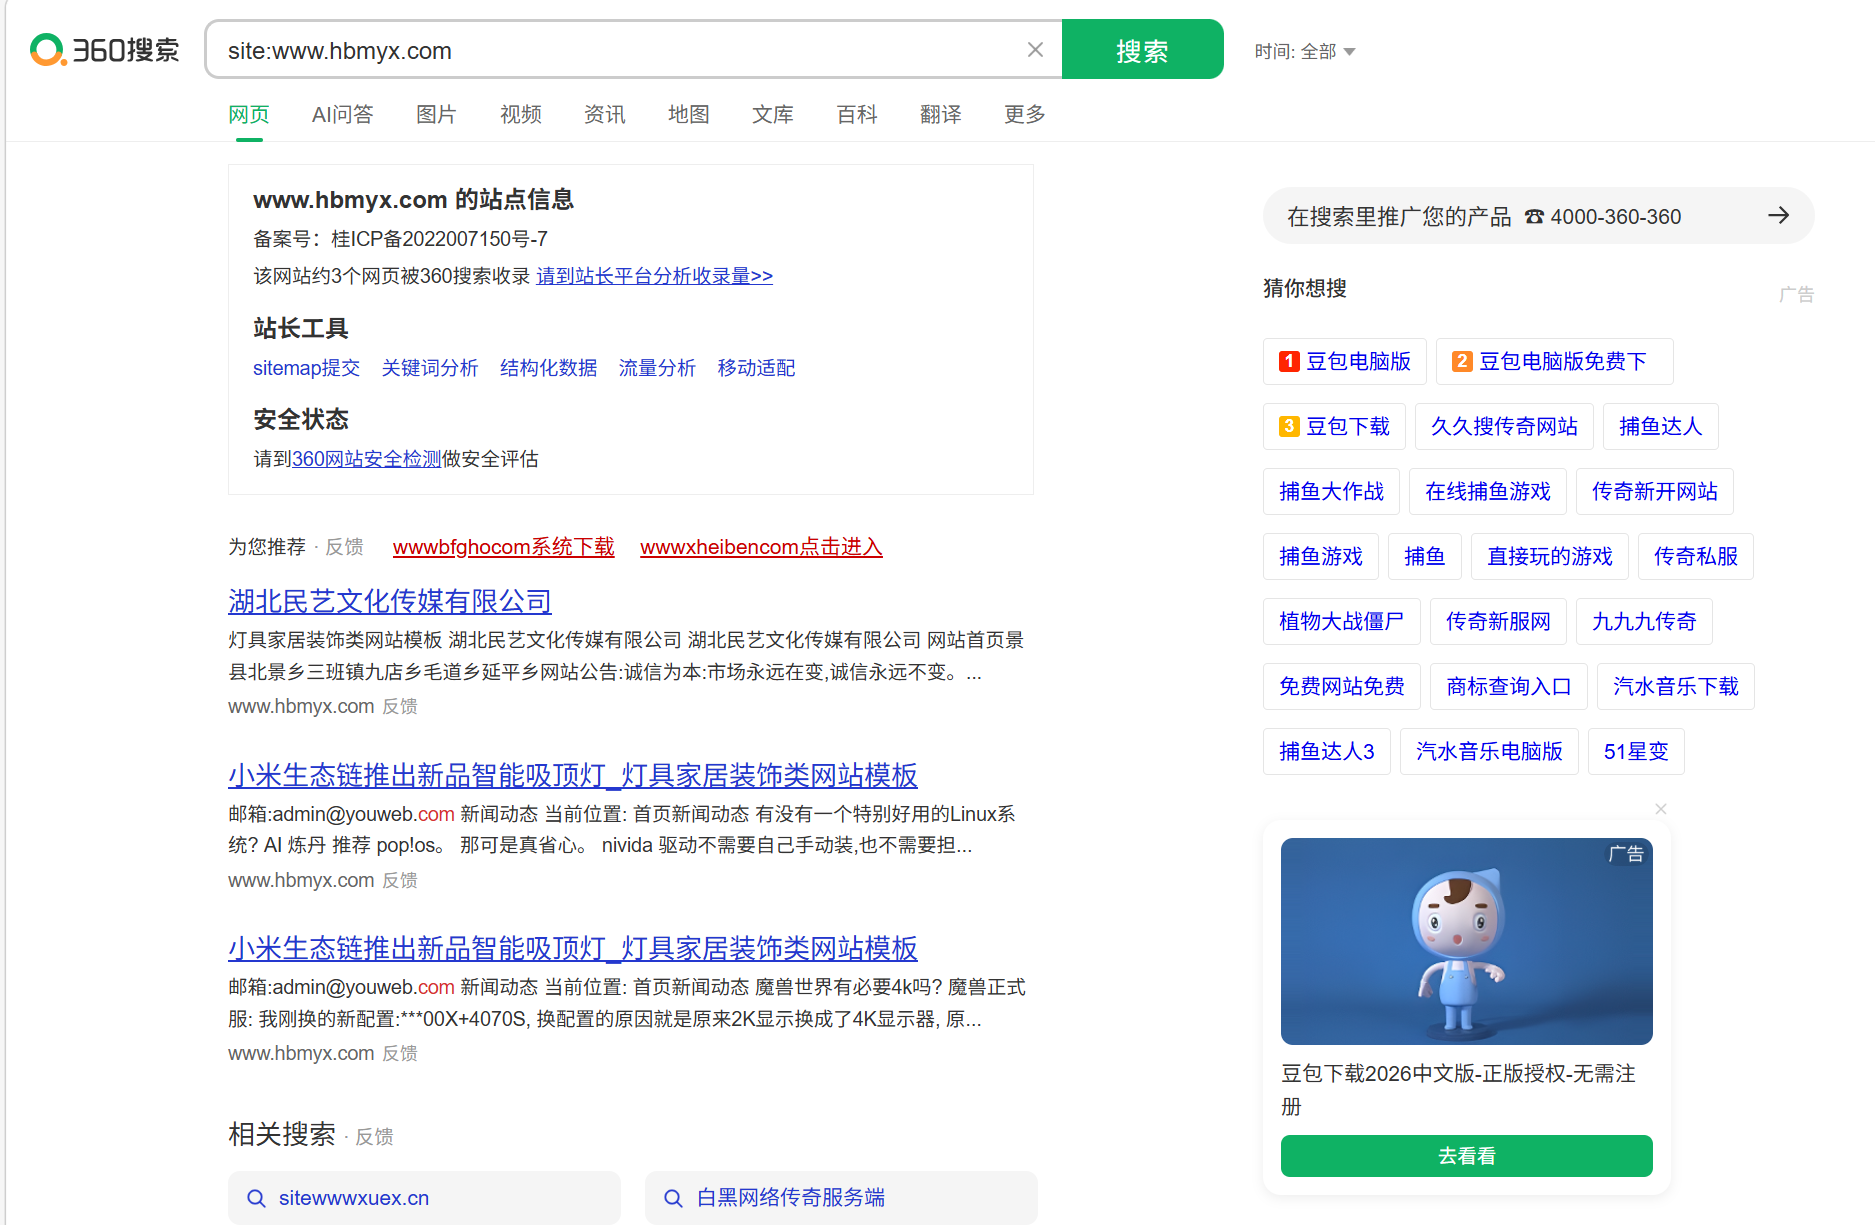Click the sitemap提交 link

tap(306, 368)
